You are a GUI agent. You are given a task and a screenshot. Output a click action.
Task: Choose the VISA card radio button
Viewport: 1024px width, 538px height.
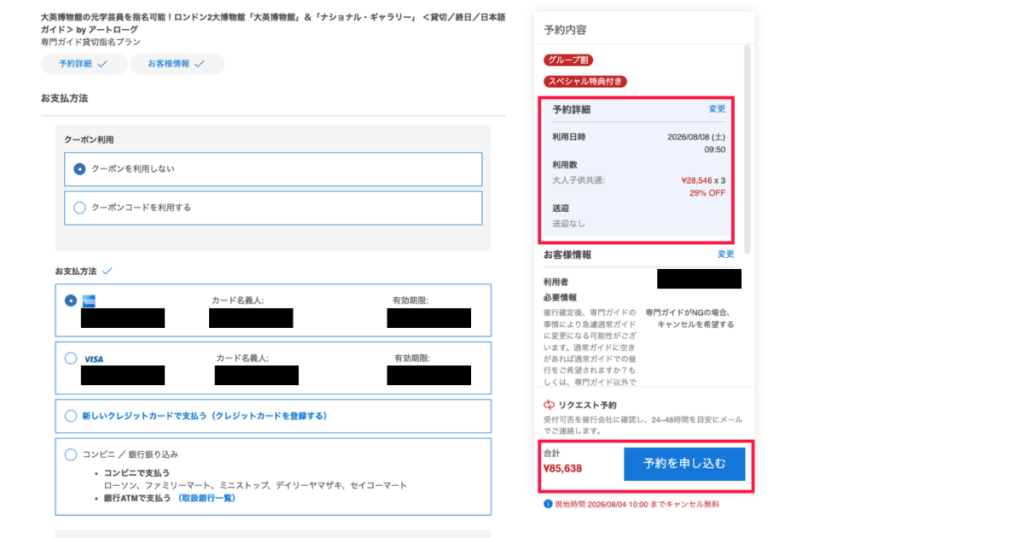[x=71, y=358]
